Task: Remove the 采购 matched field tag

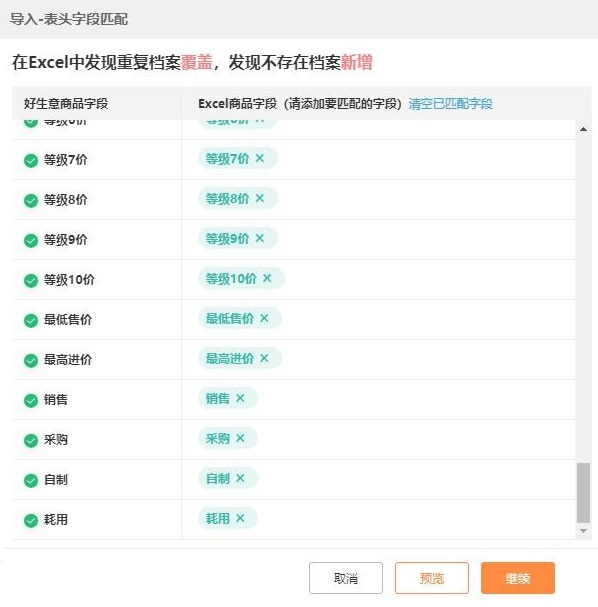Action: (x=240, y=439)
